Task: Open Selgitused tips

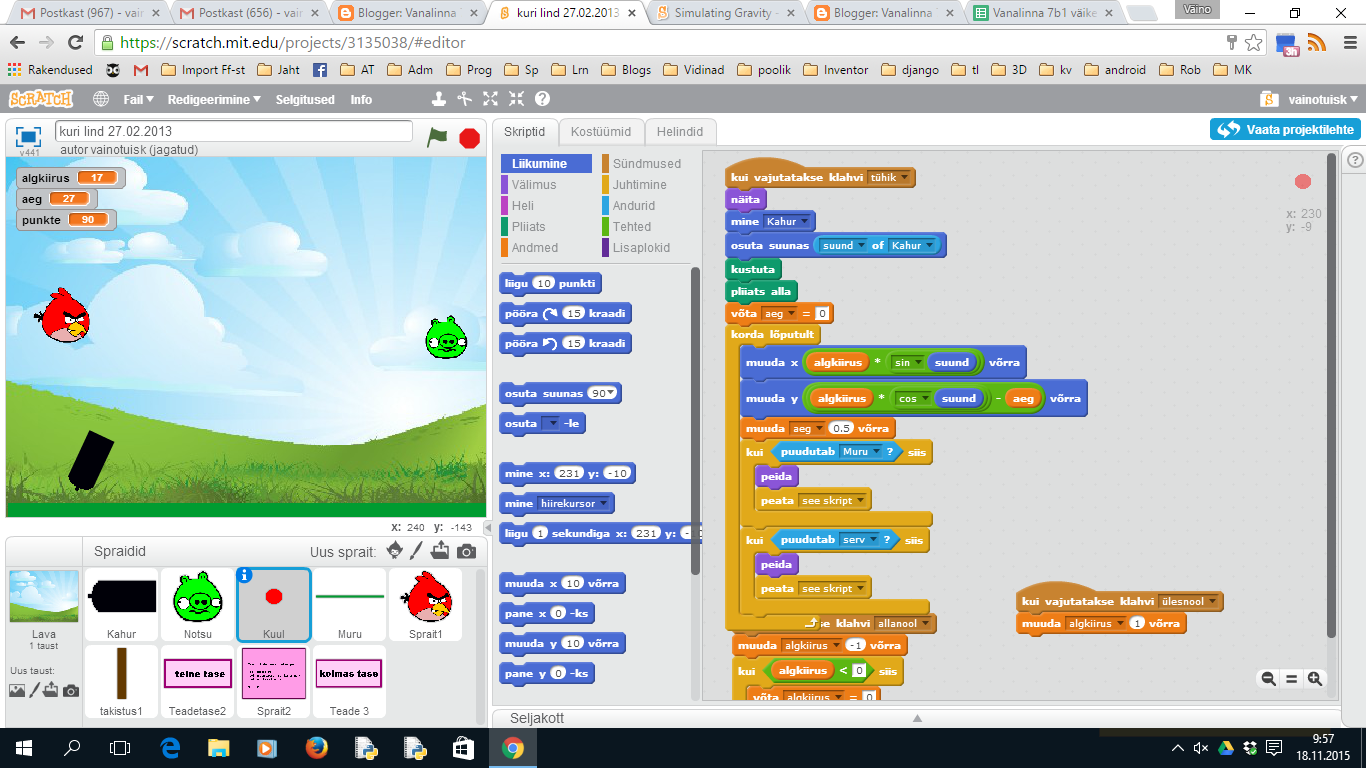Action: pyautogui.click(x=305, y=99)
